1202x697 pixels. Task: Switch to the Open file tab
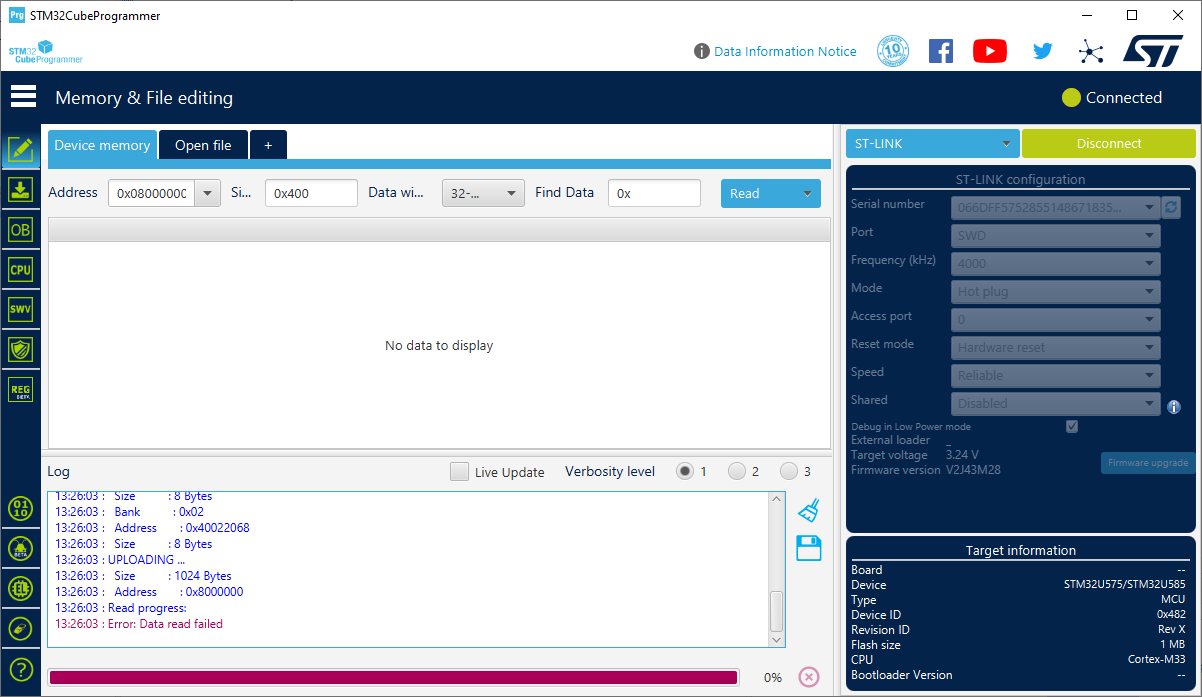pos(203,144)
